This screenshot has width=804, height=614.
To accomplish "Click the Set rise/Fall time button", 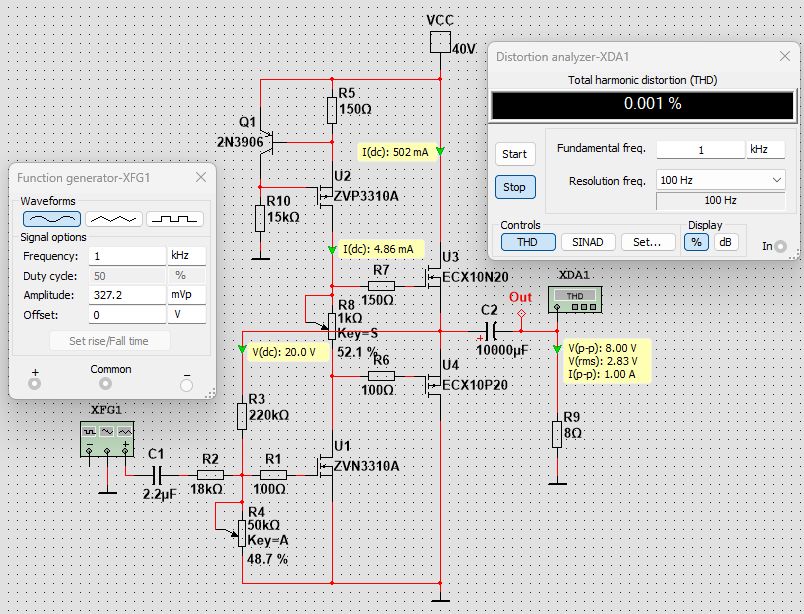I will [109, 341].
